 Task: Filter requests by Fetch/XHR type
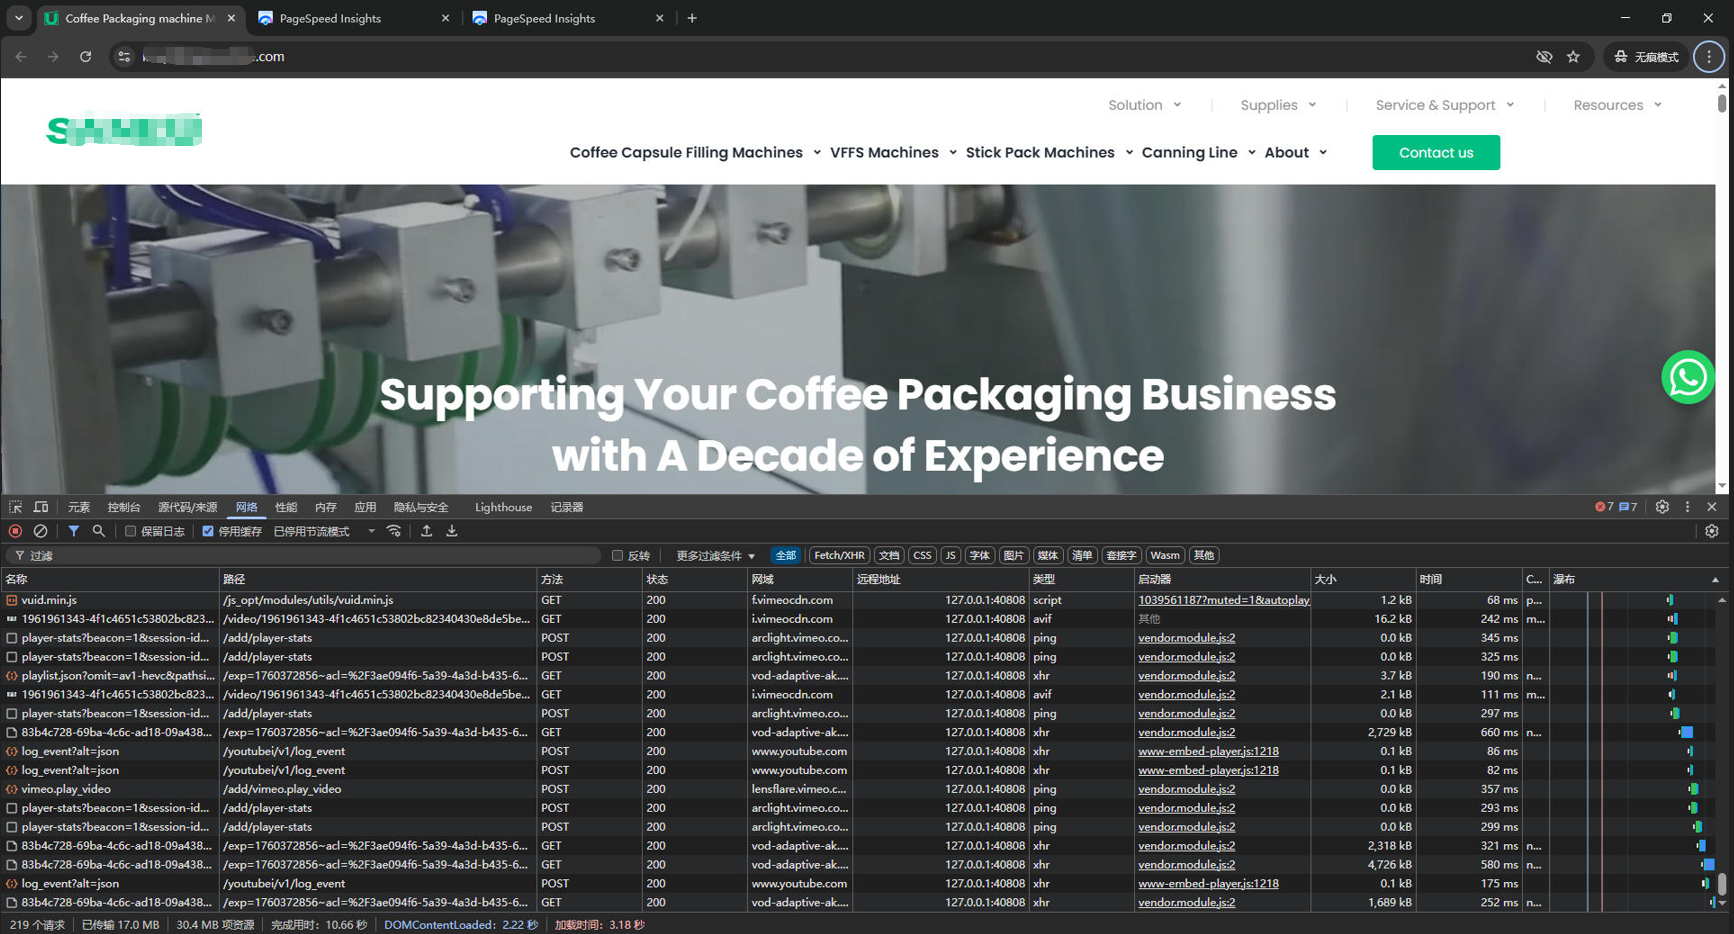(838, 555)
